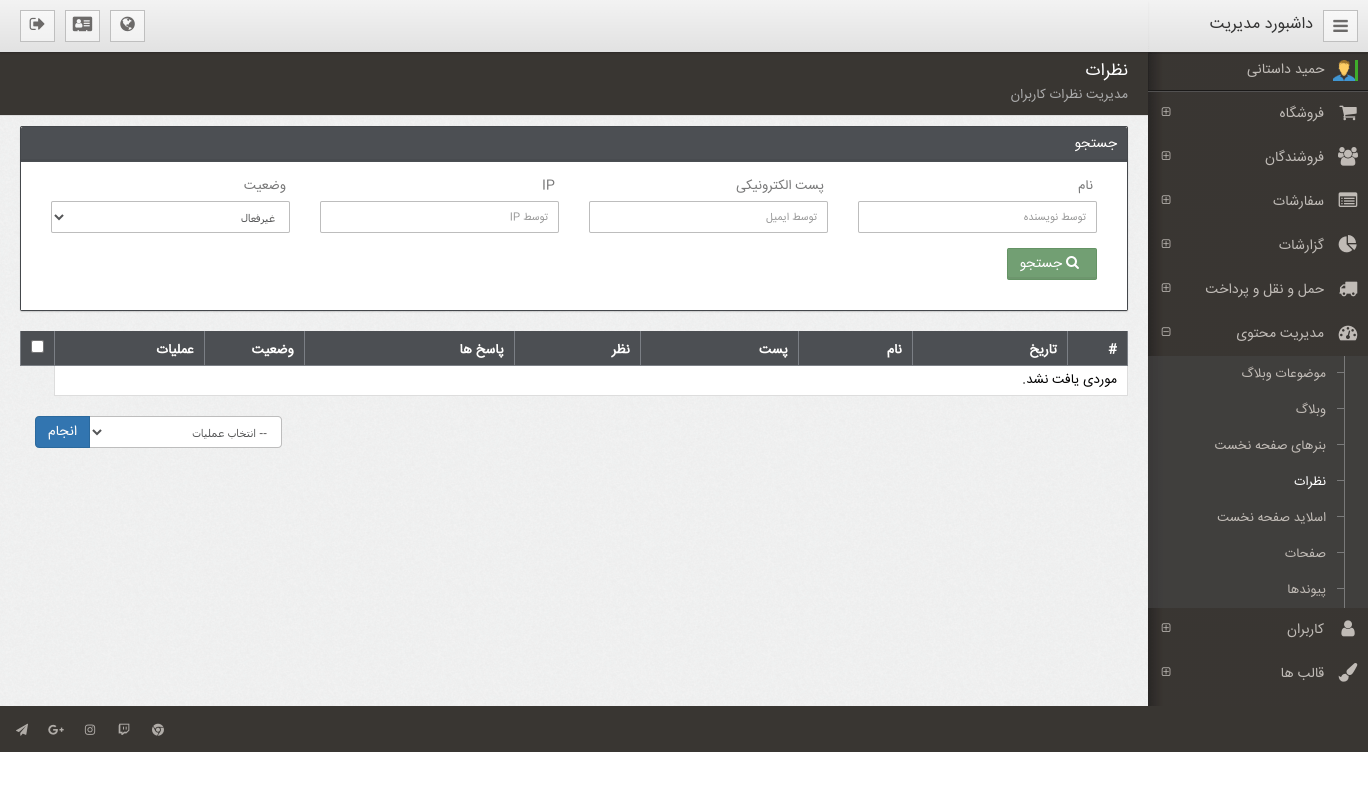
Task: Focus the IP search input field
Action: click(439, 217)
